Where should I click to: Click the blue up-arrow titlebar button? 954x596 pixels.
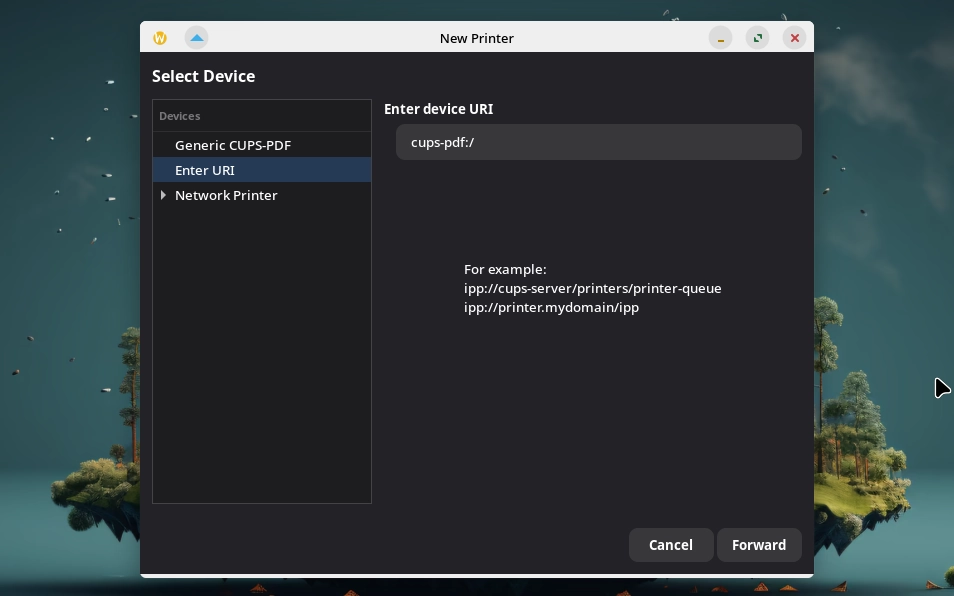coord(197,38)
